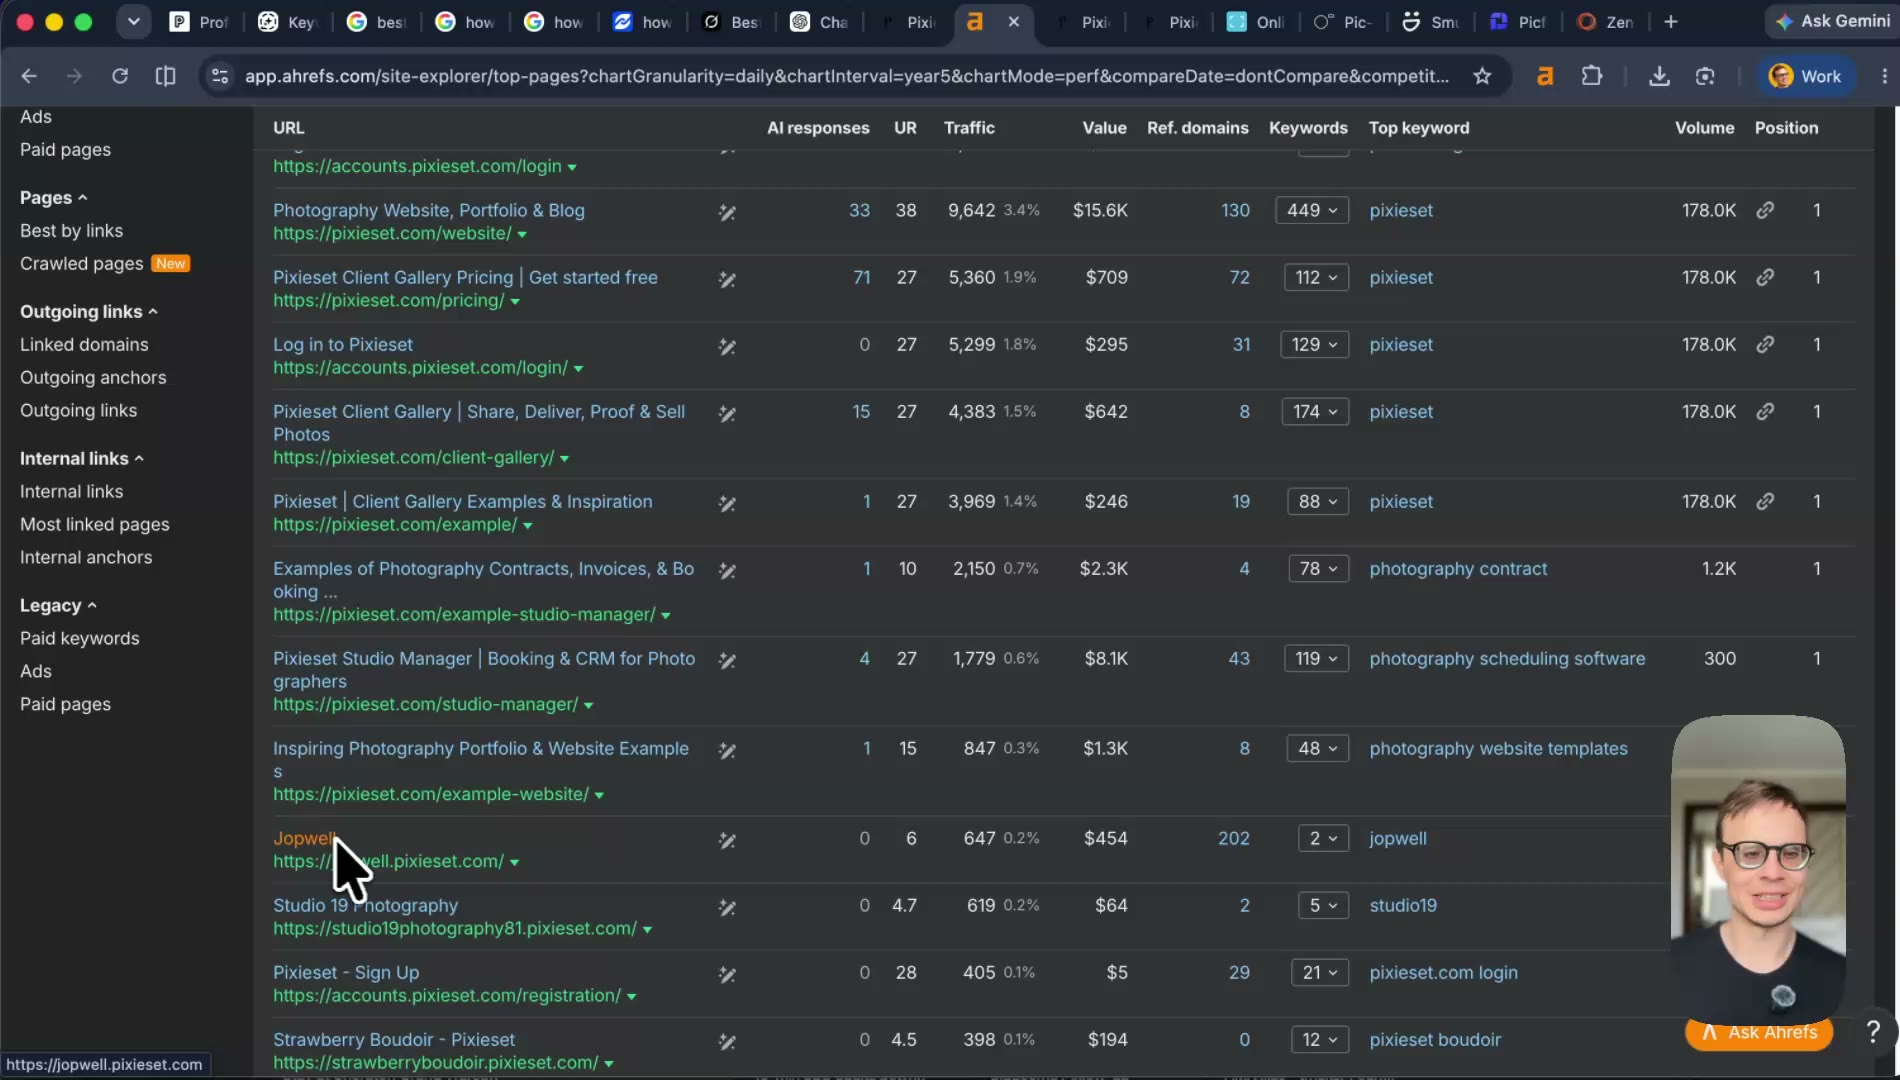Viewport: 1900px width, 1080px height.
Task: Click the link icon beside volume in pricing row
Action: pos(1765,277)
